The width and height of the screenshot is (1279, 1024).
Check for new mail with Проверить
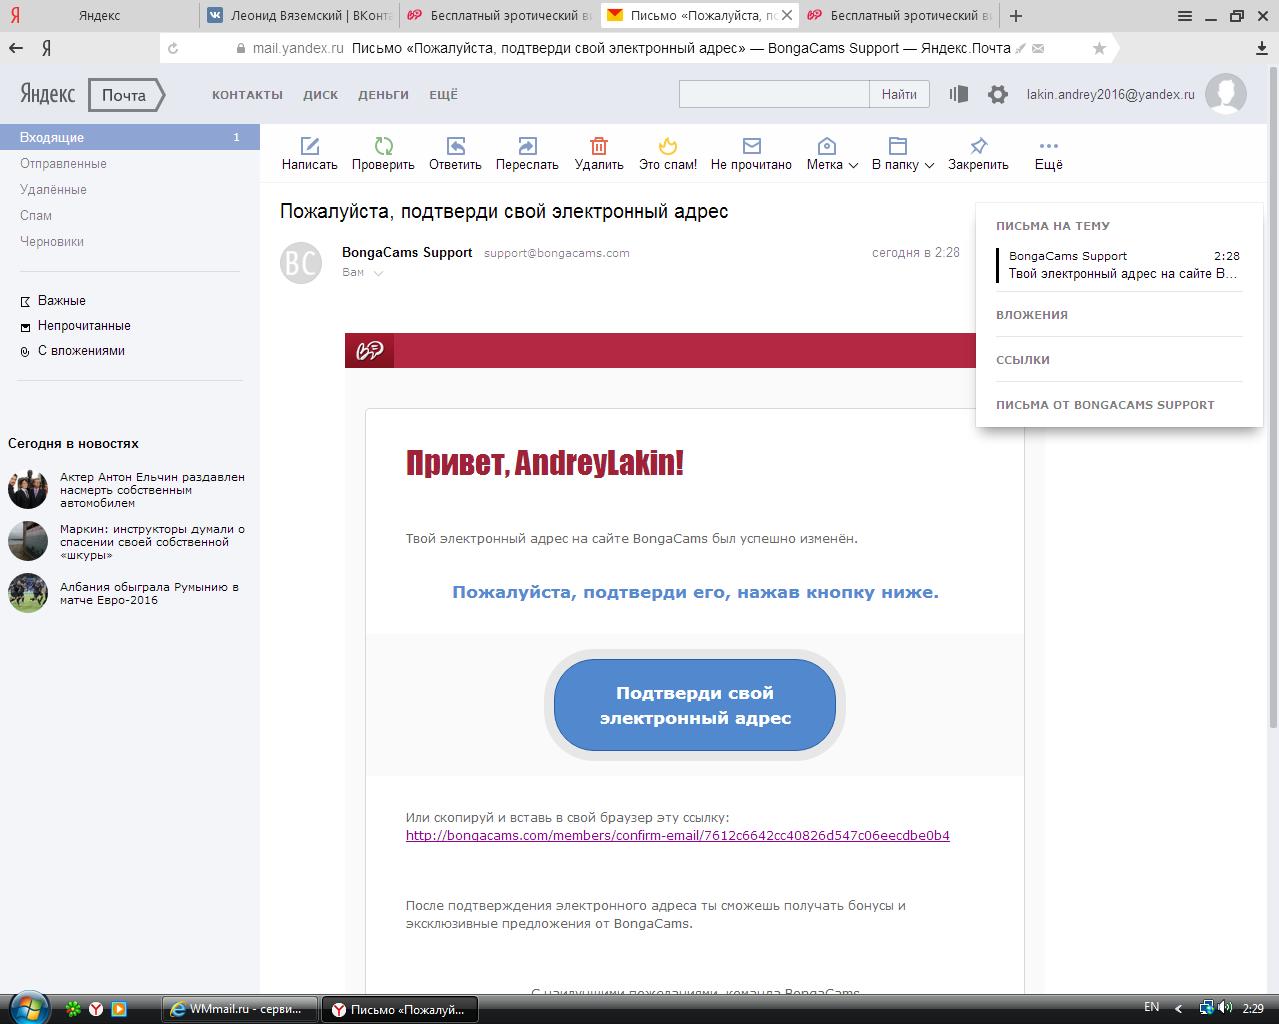(x=383, y=153)
